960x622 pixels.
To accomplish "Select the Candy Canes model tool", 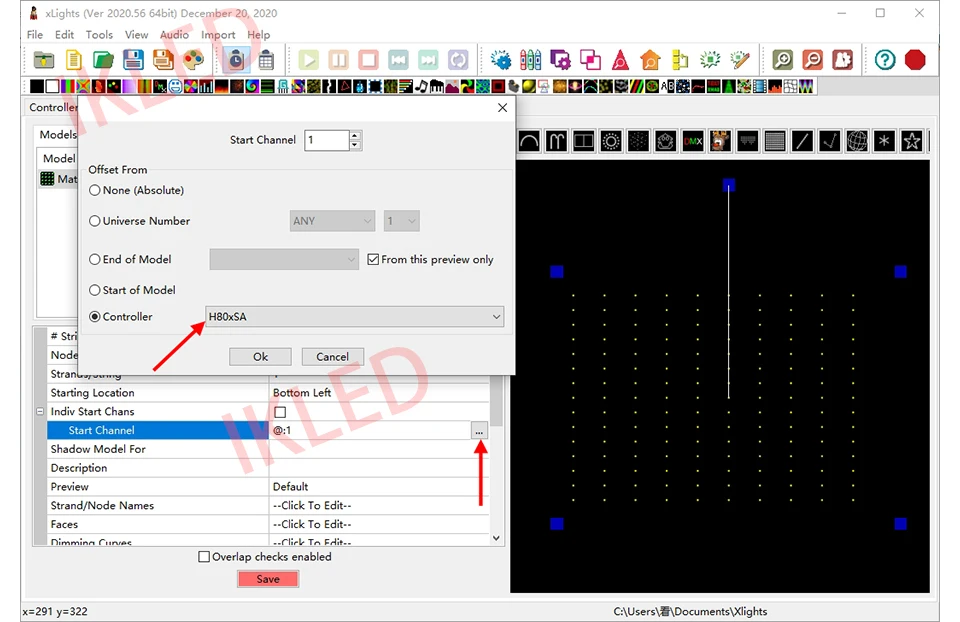I will tap(556, 141).
